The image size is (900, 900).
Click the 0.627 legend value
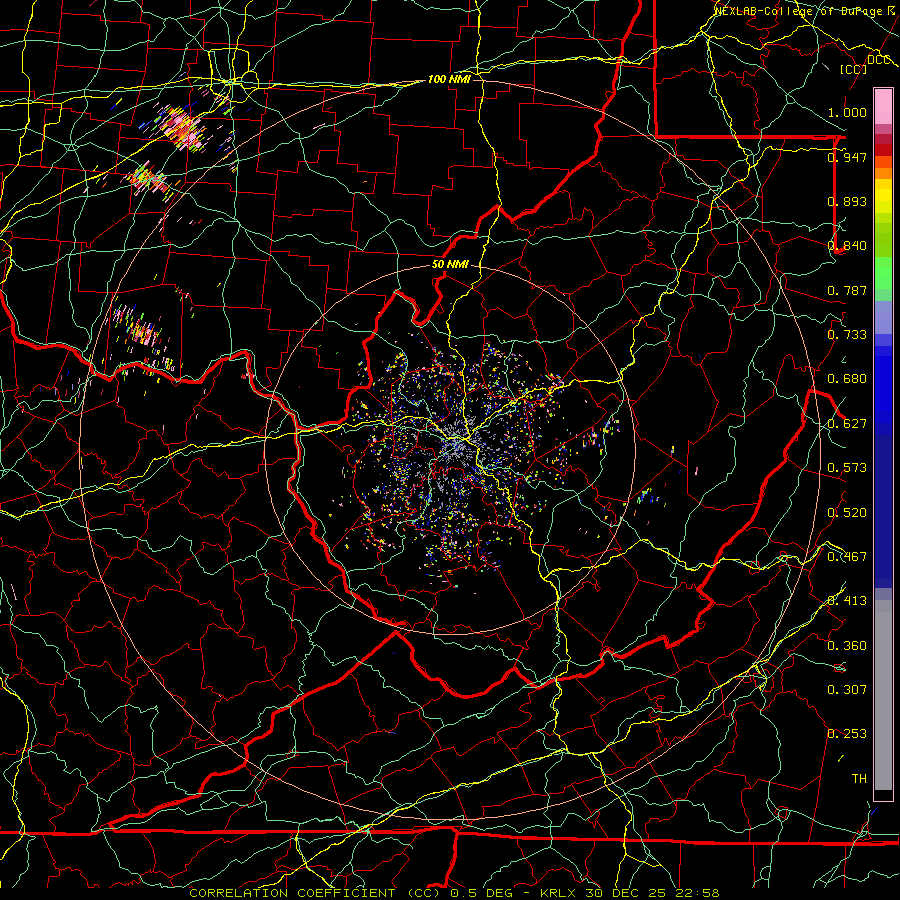pos(847,424)
